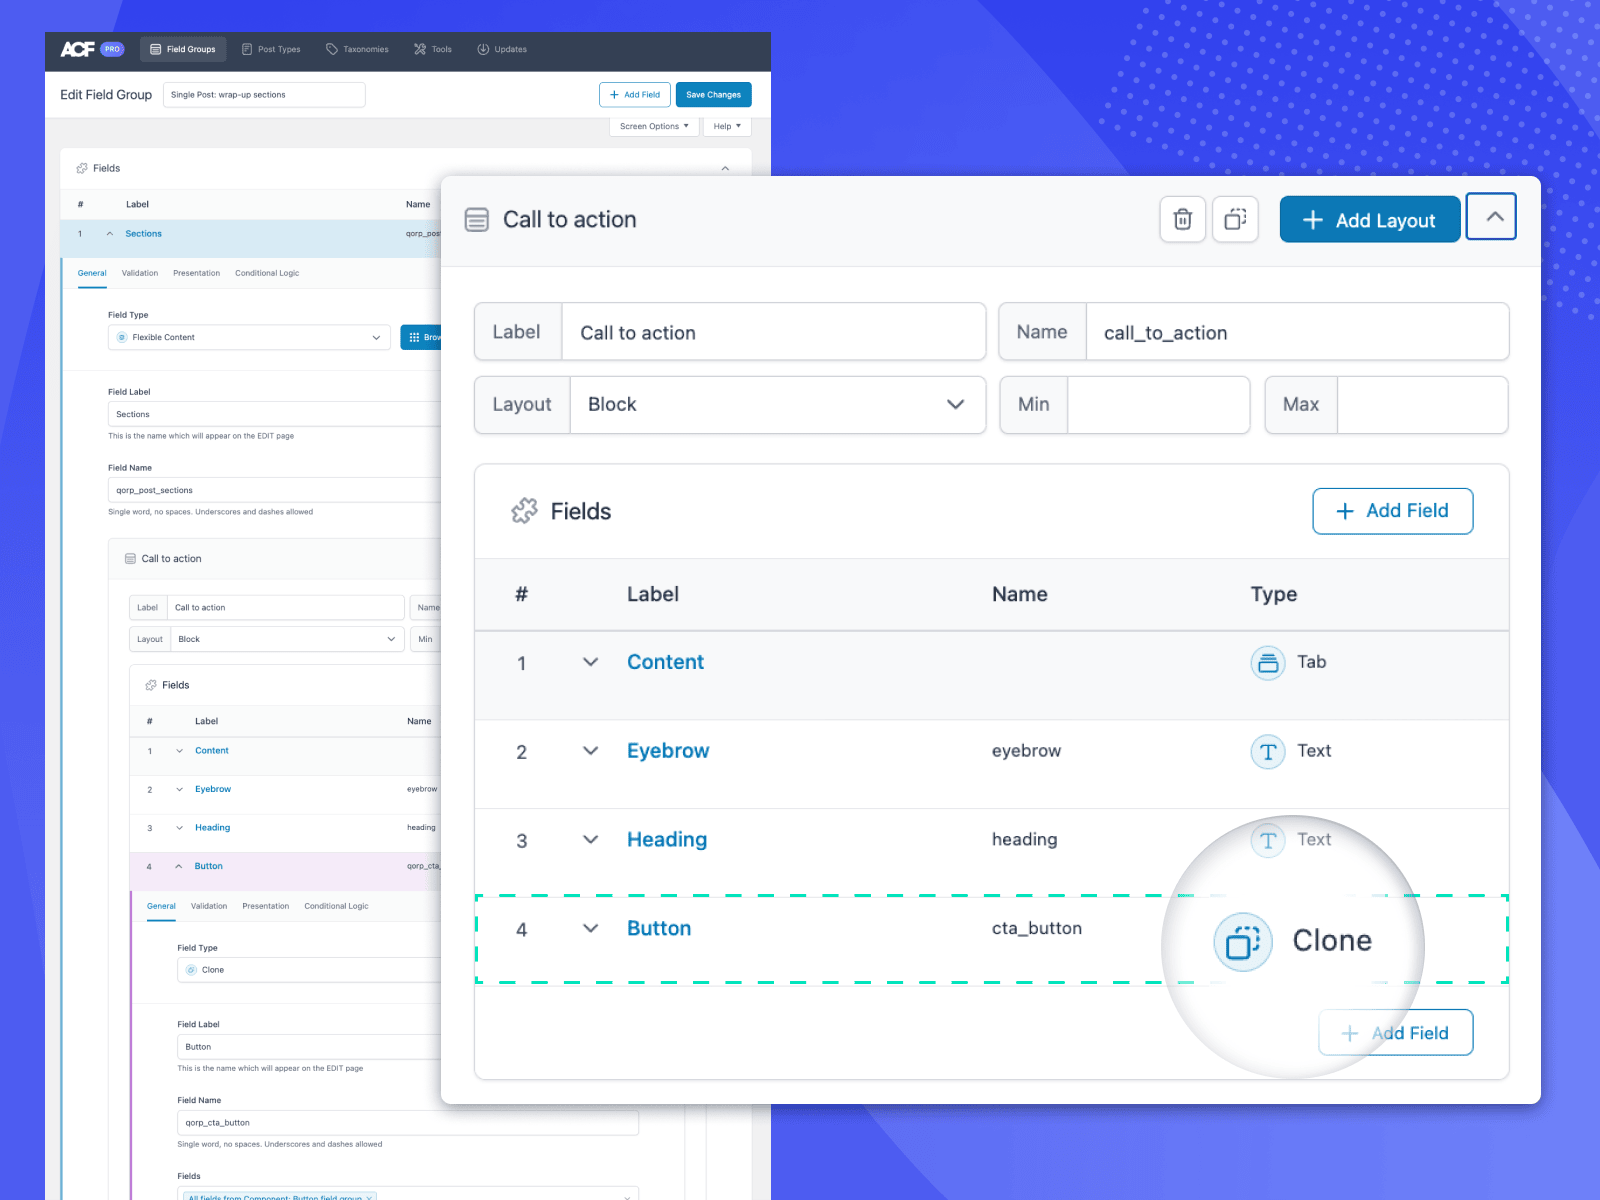Image resolution: width=1600 pixels, height=1200 pixels.
Task: Collapse the Call to action layout panel
Action: pyautogui.click(x=1494, y=217)
